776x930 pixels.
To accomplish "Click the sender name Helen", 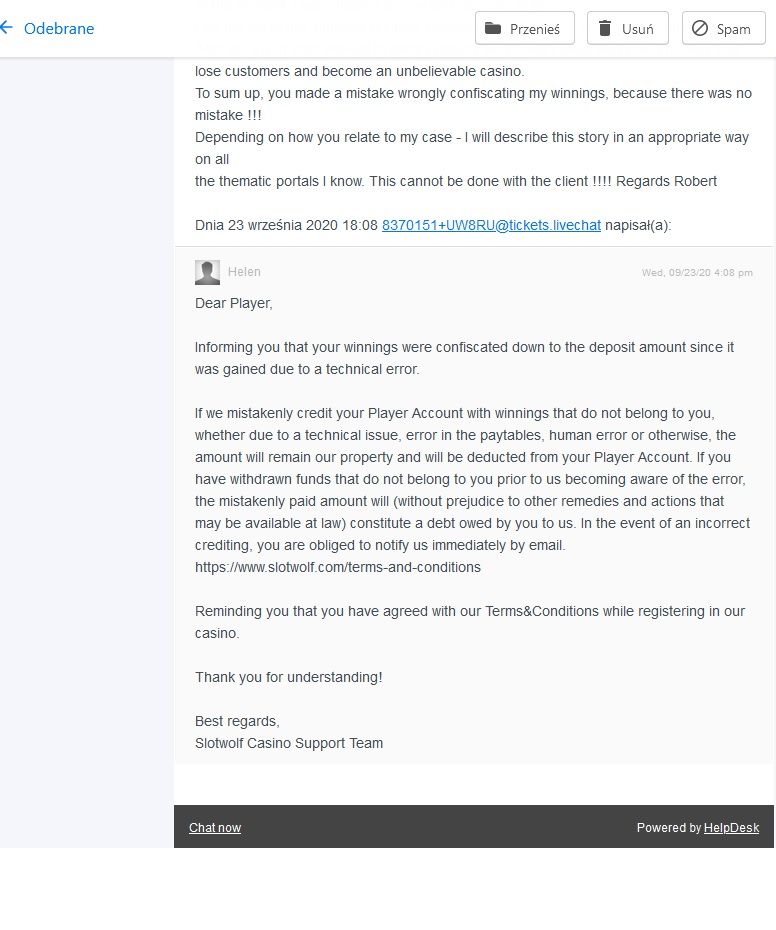I will (244, 272).
